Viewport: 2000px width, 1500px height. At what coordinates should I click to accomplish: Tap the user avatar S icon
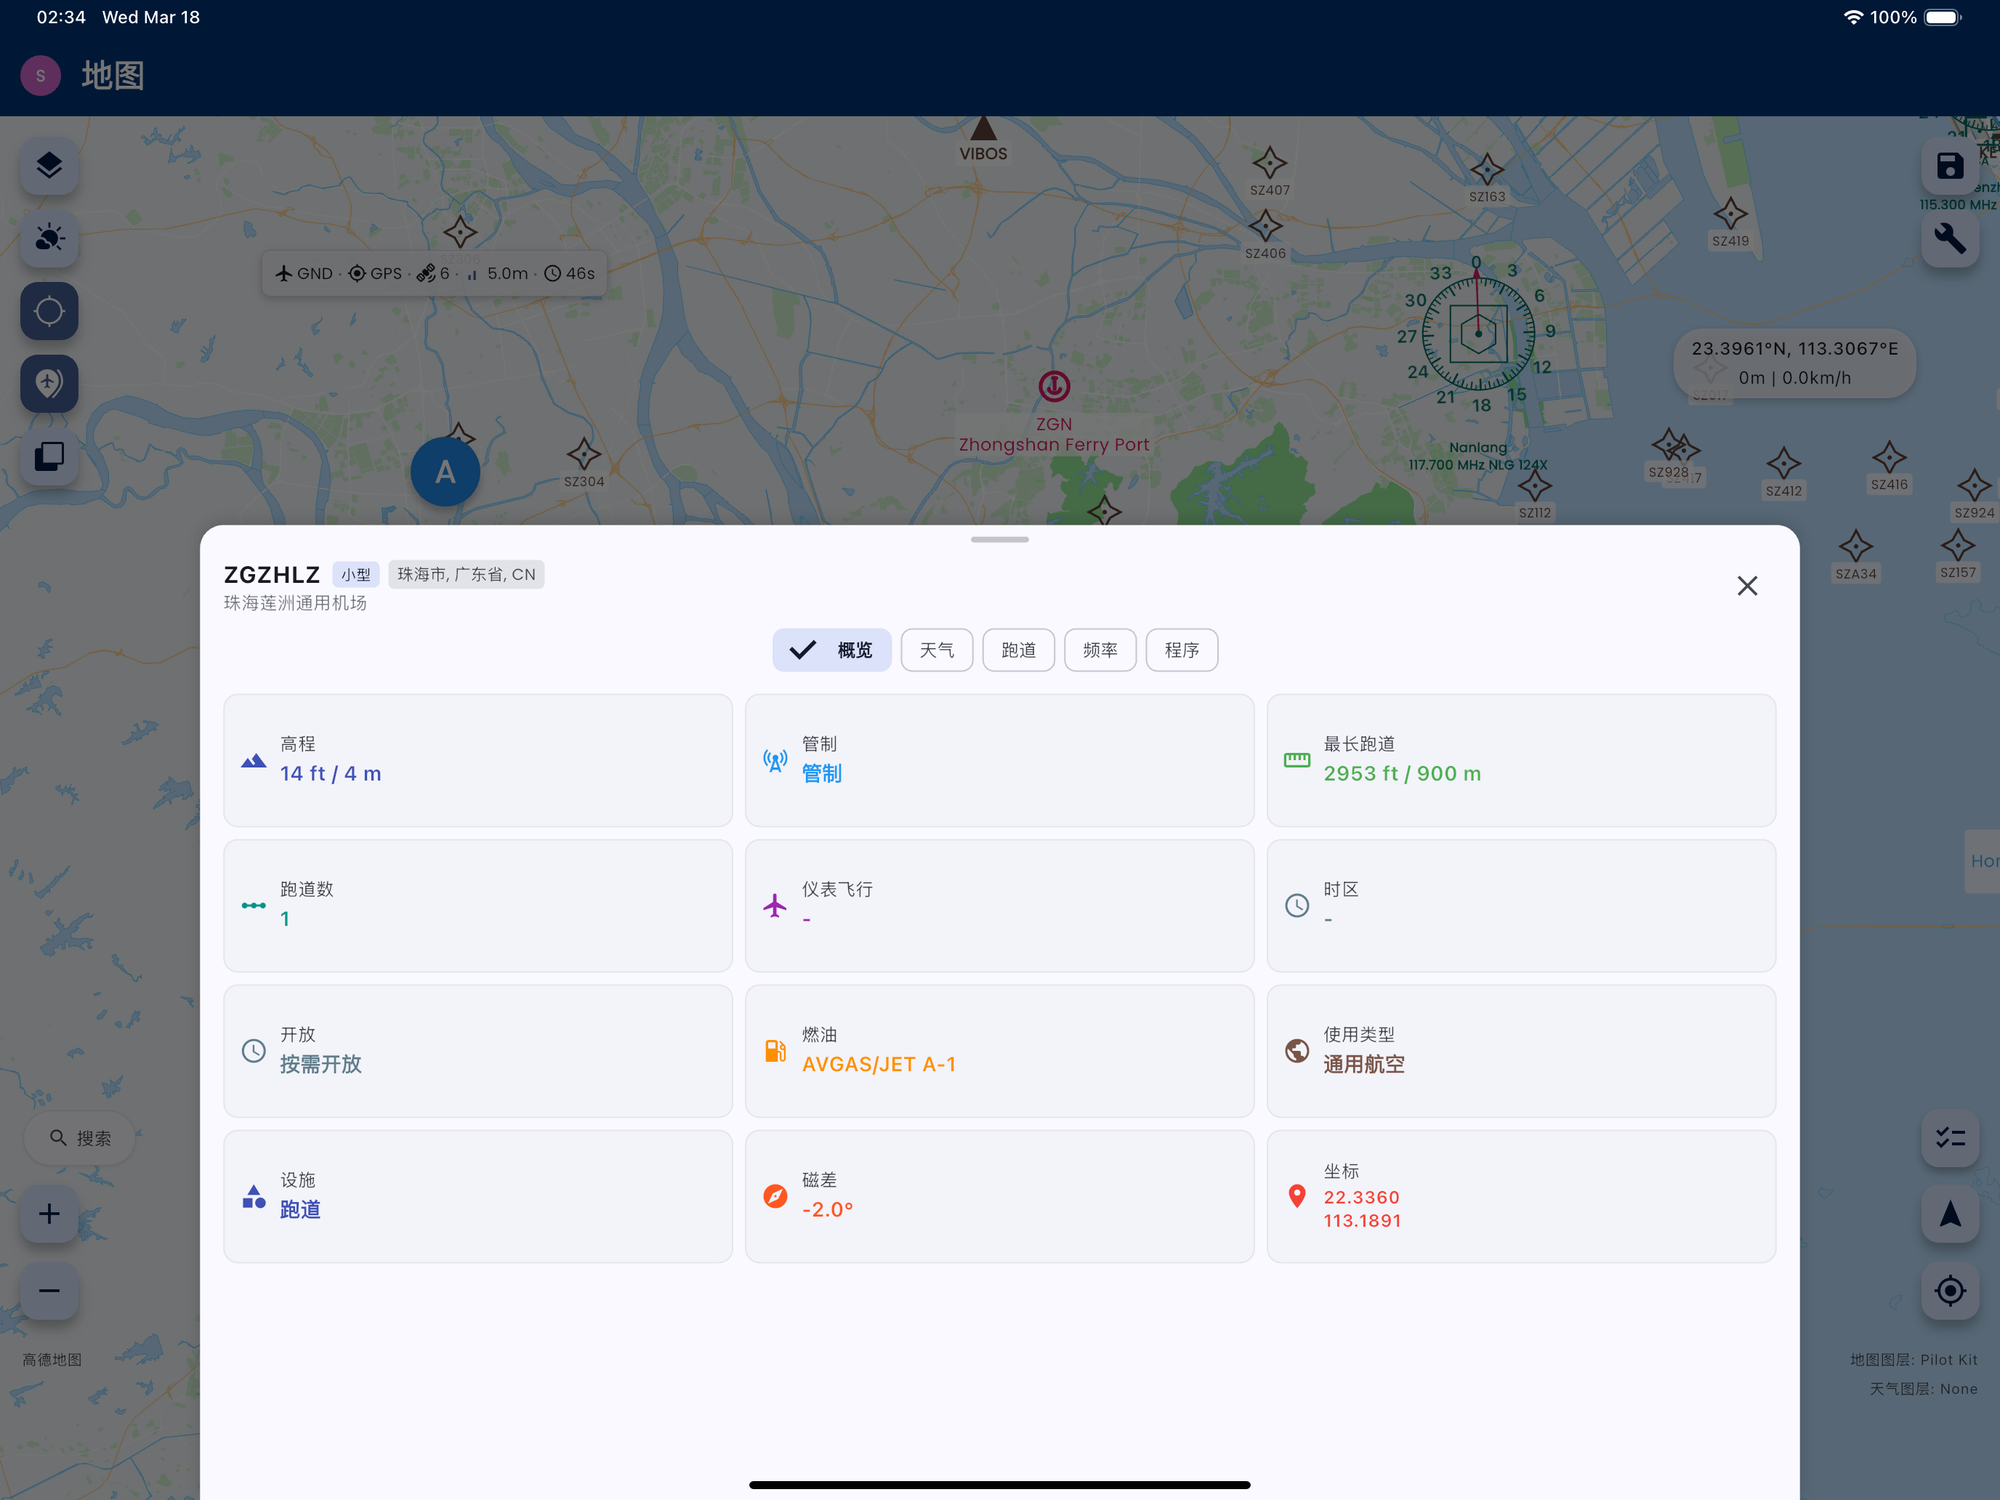(40, 76)
